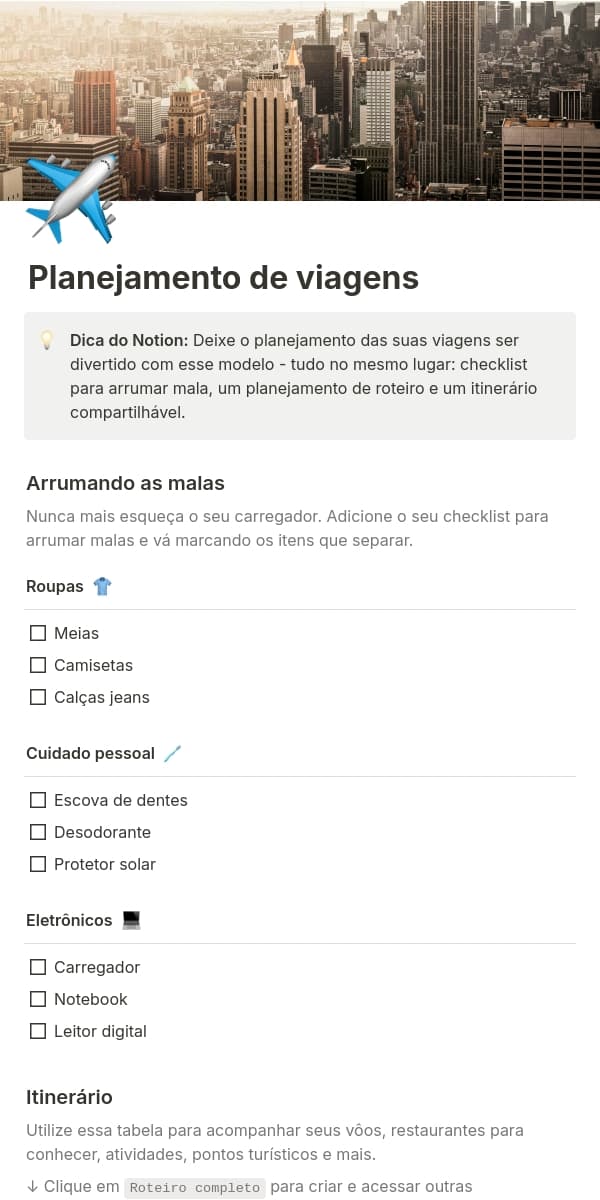Image resolution: width=600 pixels, height=1200 pixels.
Task: Click the Itinerário section heading
Action: click(69, 1097)
